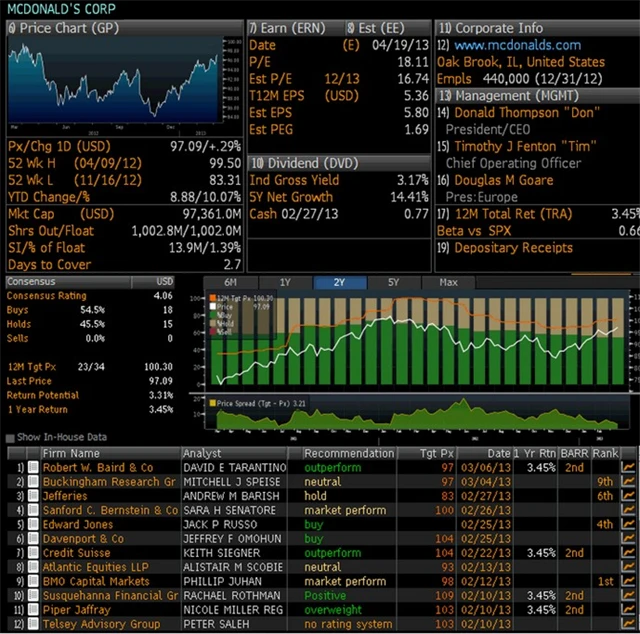Switch the chart to the 5Y tab
The height and width of the screenshot is (634, 640).
tap(392, 282)
